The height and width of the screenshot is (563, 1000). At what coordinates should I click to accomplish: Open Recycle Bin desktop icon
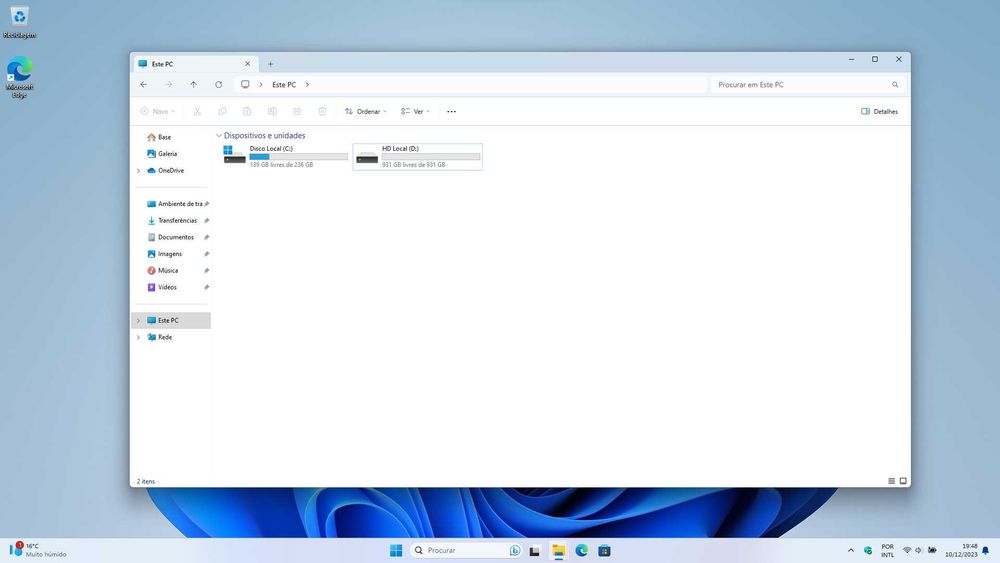(19, 22)
